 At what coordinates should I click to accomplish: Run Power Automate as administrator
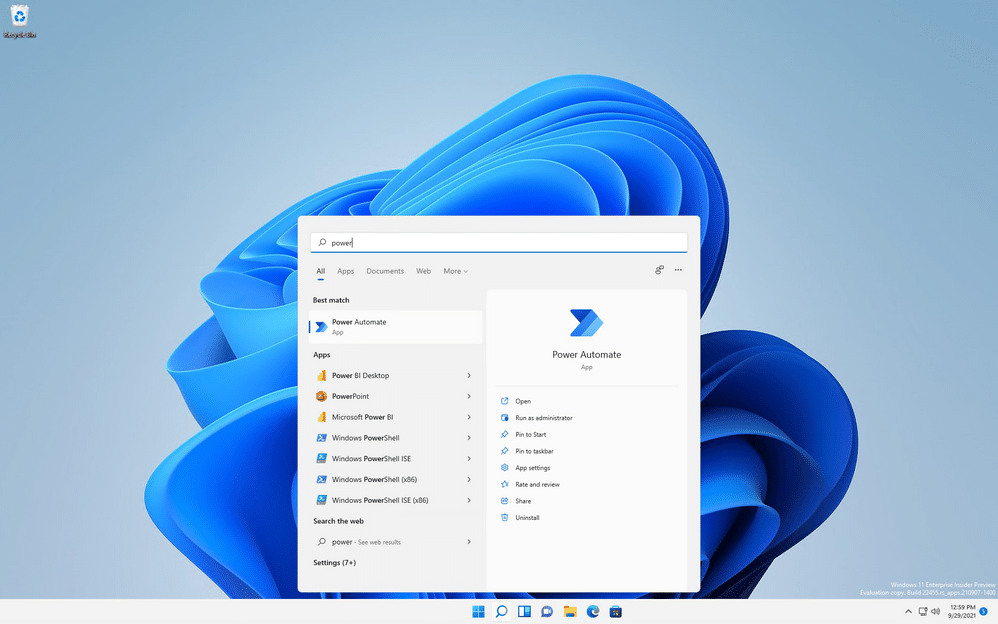(x=545, y=417)
